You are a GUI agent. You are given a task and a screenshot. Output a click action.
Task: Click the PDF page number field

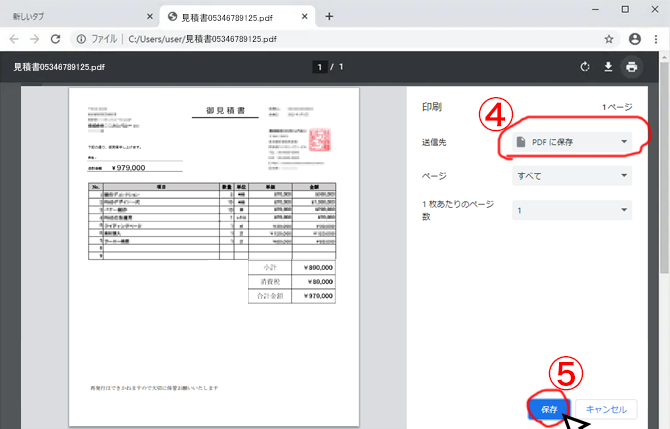point(320,67)
